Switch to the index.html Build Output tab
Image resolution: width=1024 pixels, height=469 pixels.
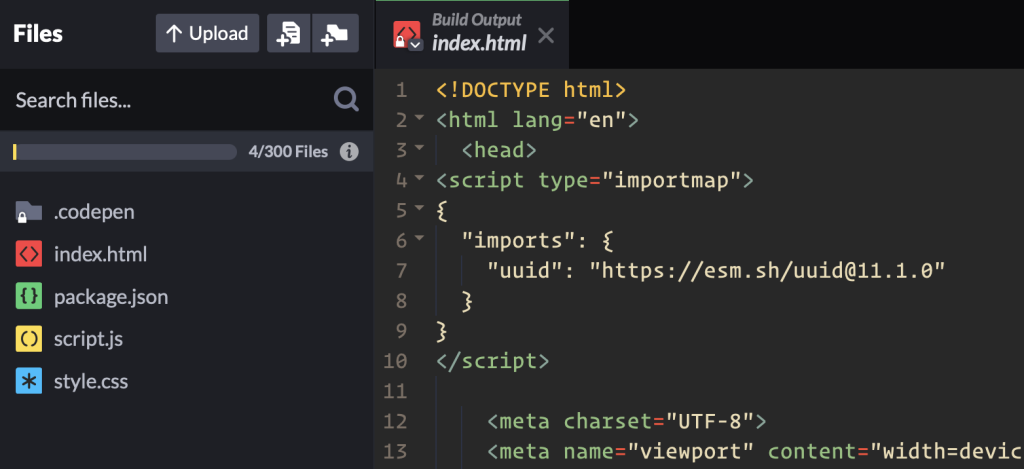tap(478, 34)
